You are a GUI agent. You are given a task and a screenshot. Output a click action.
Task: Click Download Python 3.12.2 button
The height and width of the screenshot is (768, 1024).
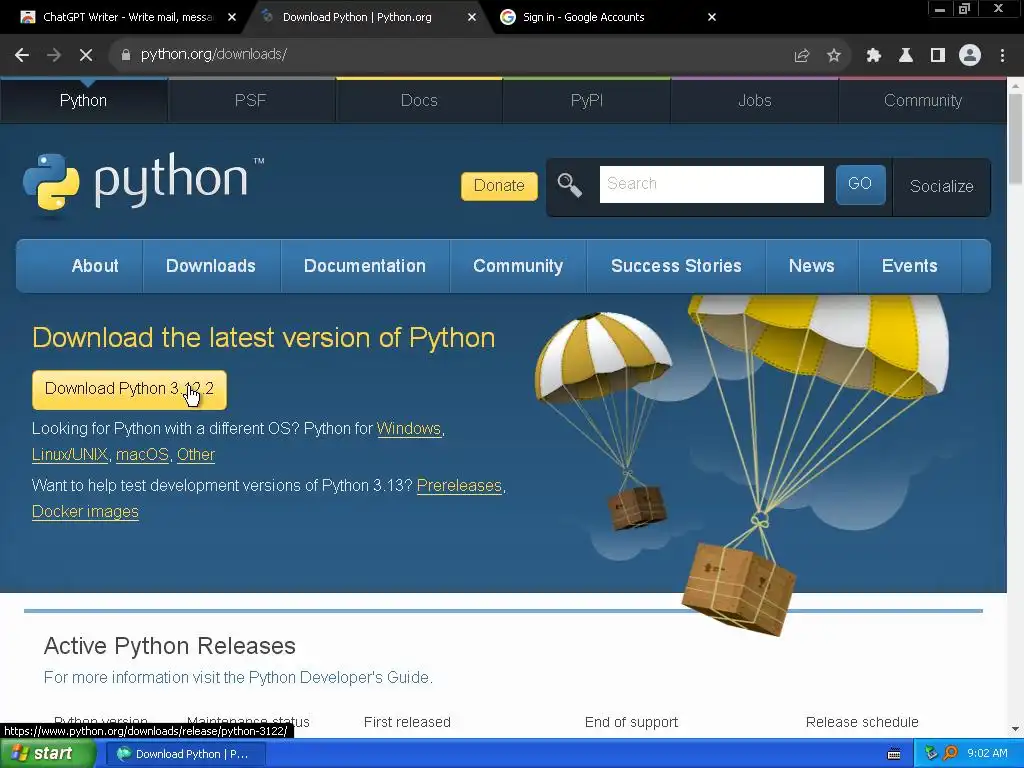pos(129,390)
